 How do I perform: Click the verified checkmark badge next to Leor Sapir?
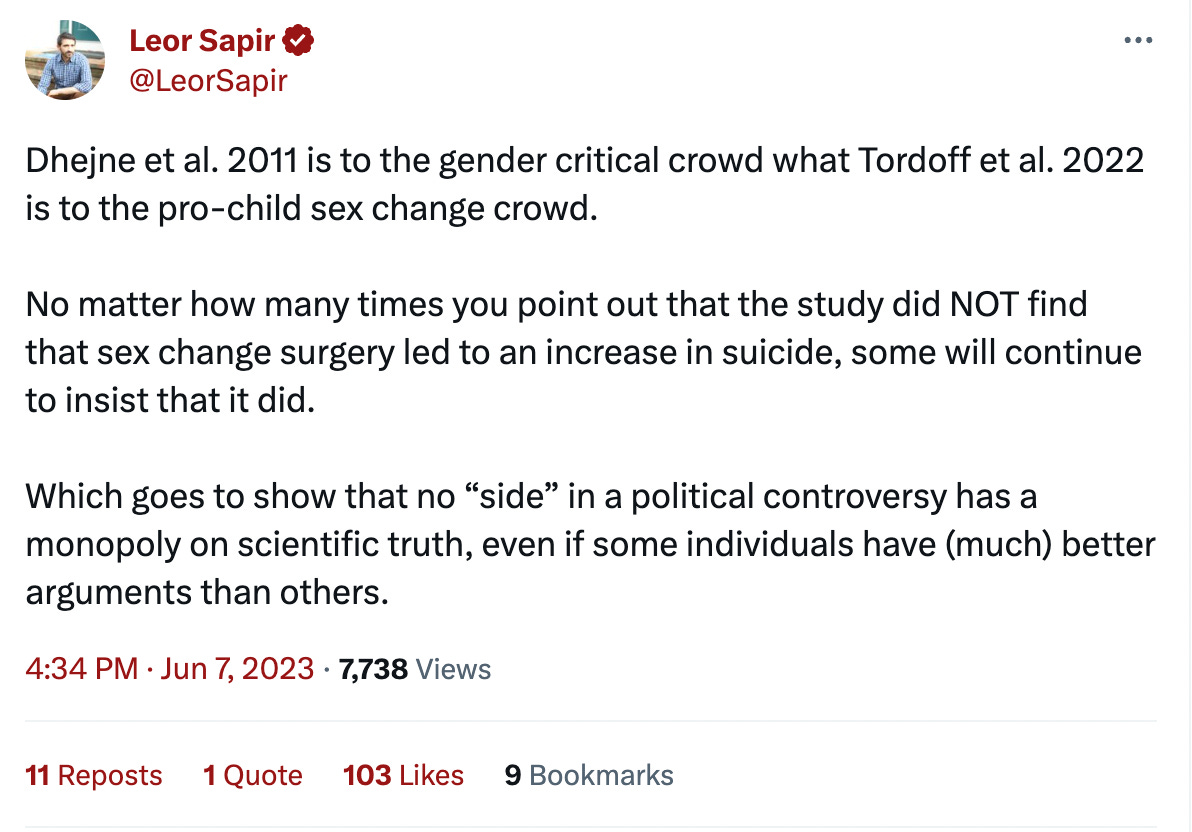[297, 40]
